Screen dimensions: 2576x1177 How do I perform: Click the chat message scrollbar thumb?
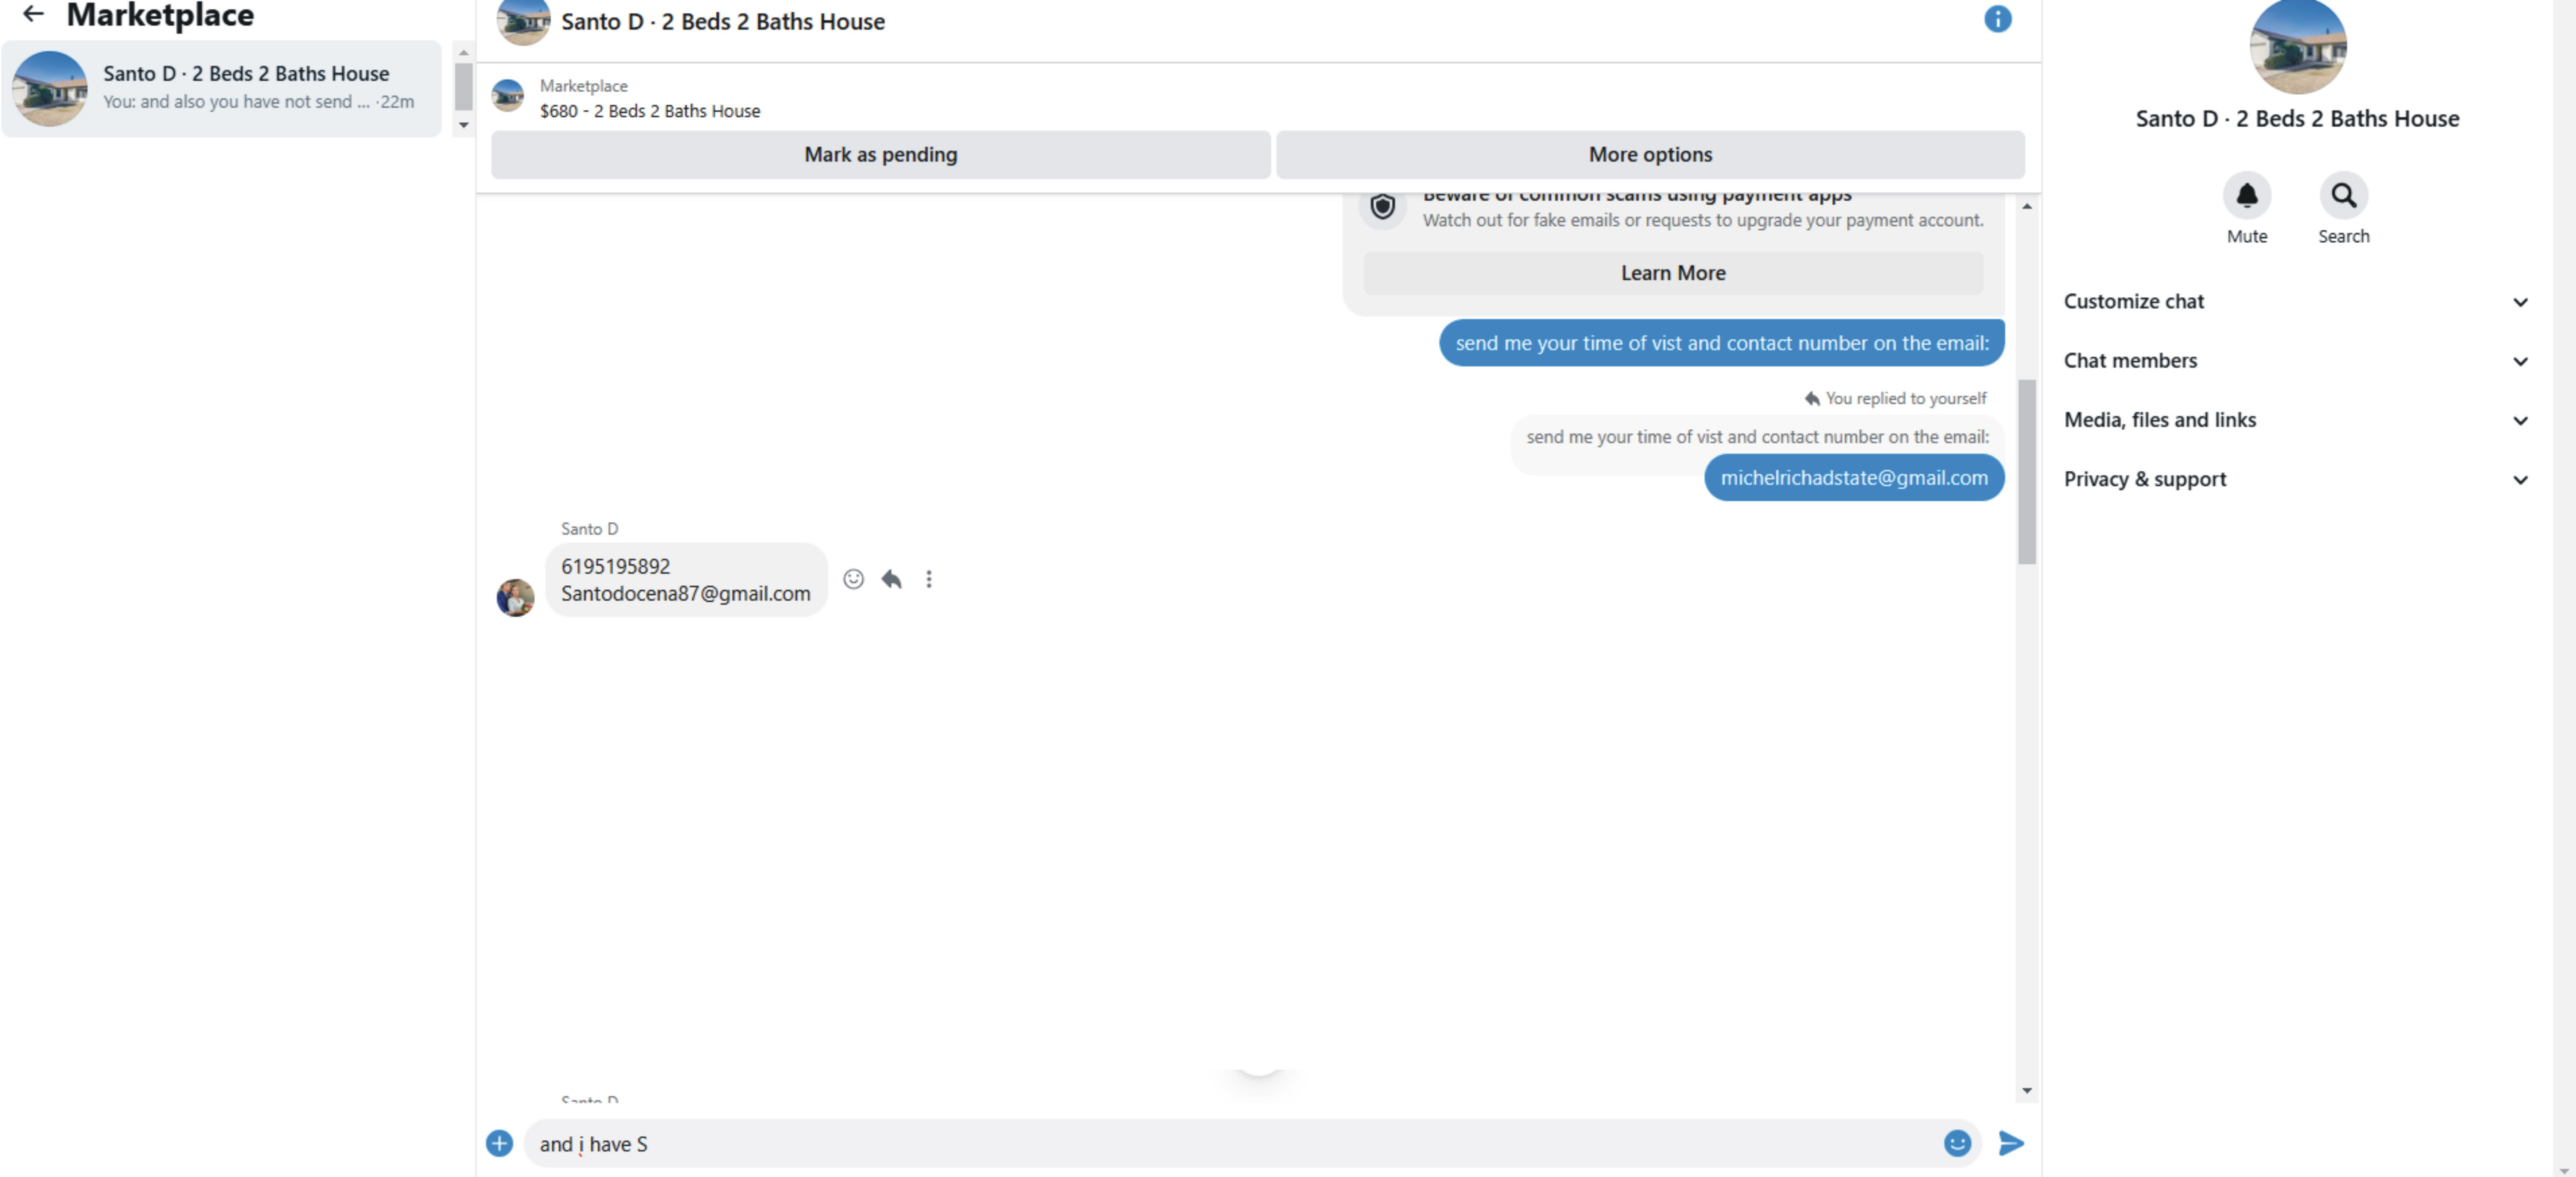point(2026,471)
